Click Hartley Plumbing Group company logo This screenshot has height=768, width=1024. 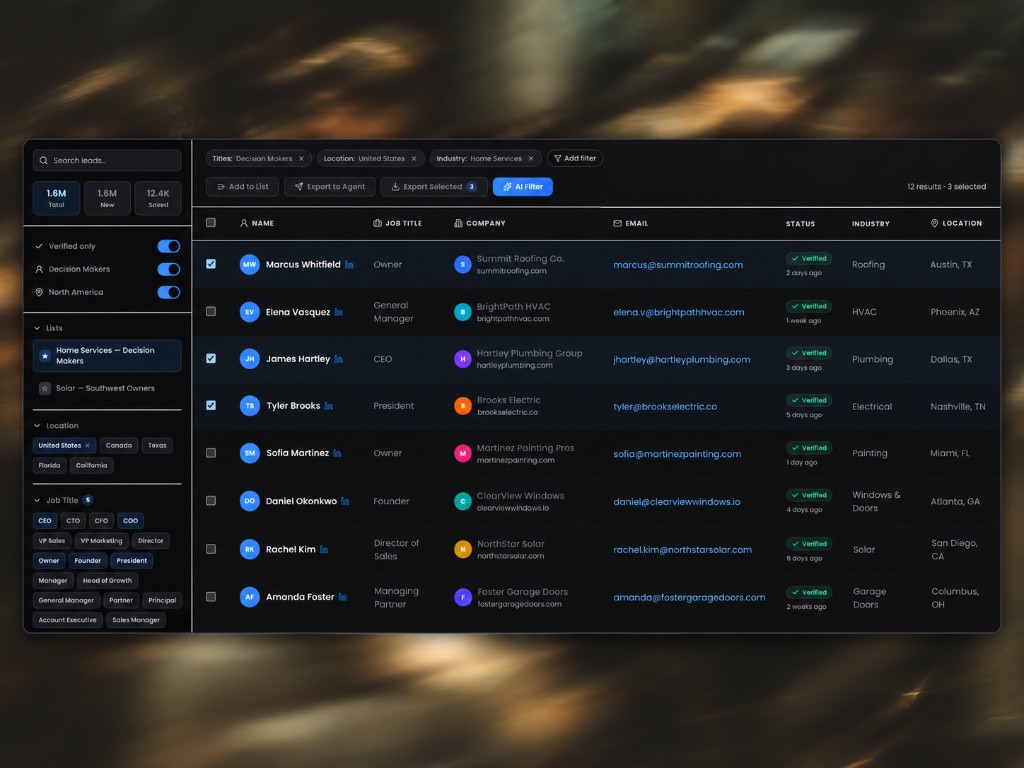coord(462,359)
